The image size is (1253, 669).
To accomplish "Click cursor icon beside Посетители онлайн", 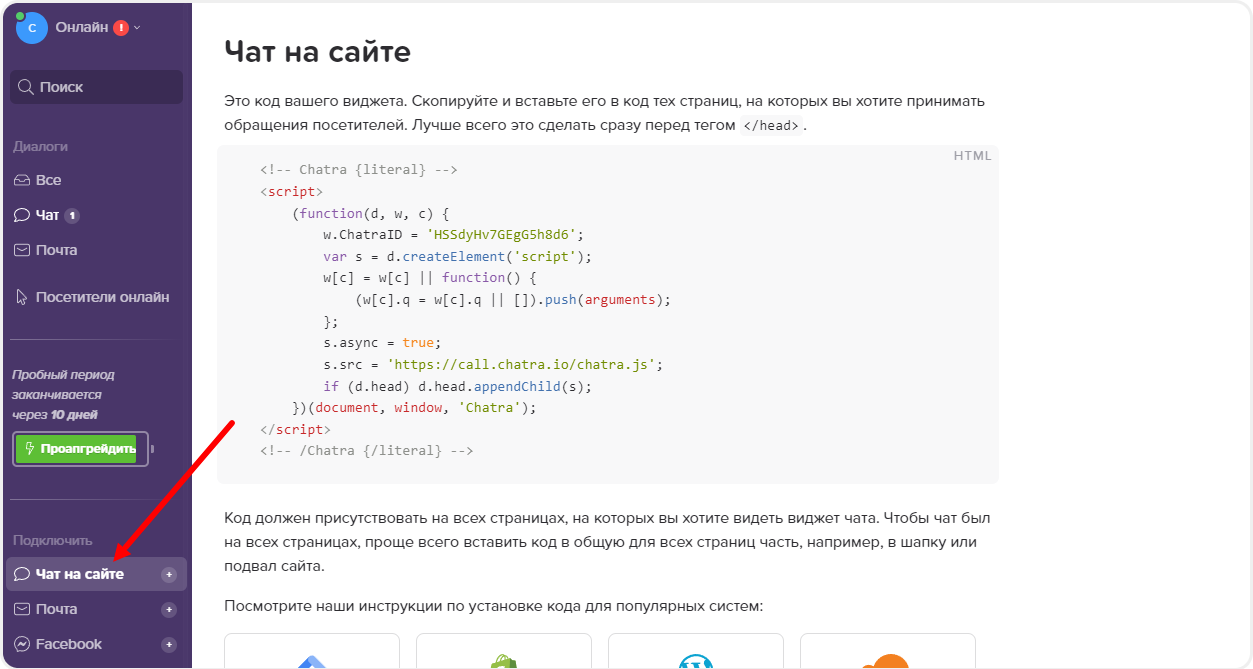I will coord(22,297).
